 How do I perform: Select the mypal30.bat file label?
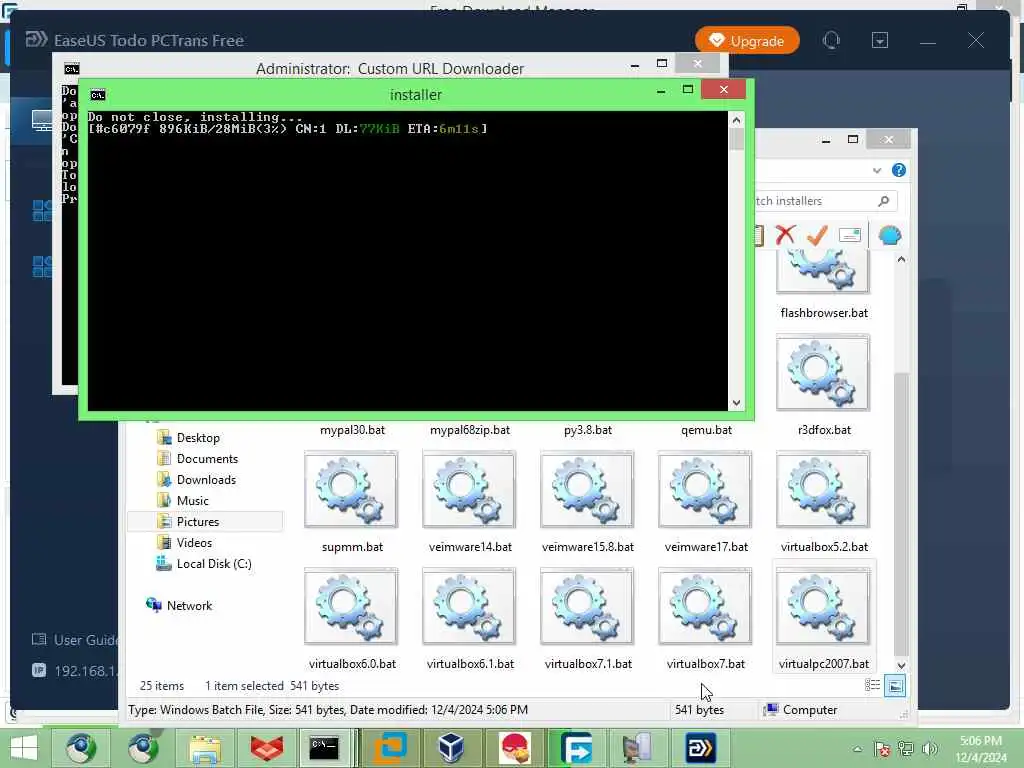click(x=352, y=430)
